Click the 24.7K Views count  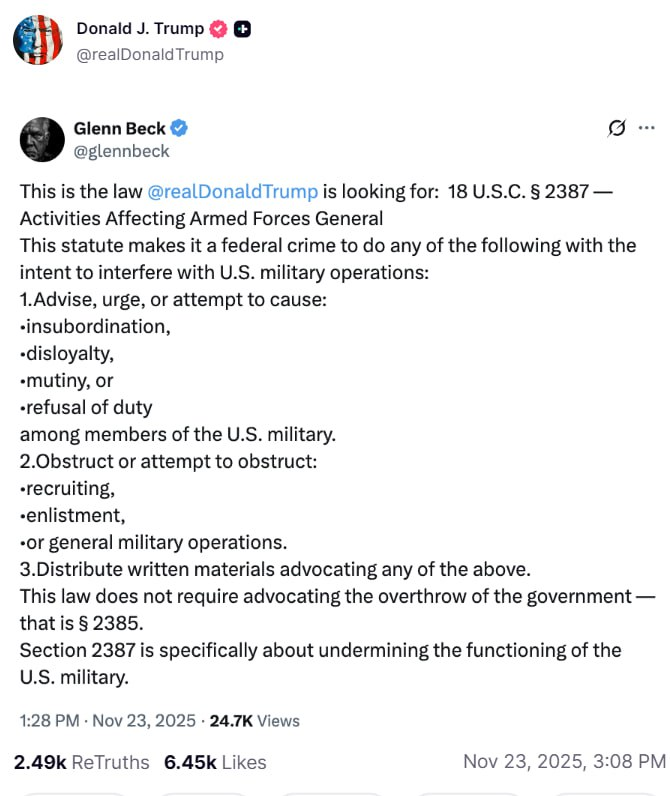[254, 720]
